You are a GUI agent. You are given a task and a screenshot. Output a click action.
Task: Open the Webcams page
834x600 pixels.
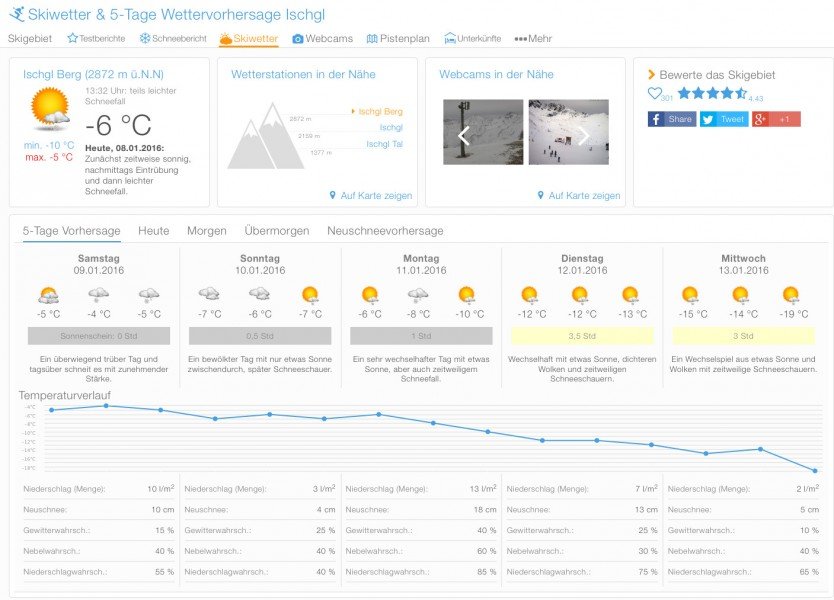[322, 38]
